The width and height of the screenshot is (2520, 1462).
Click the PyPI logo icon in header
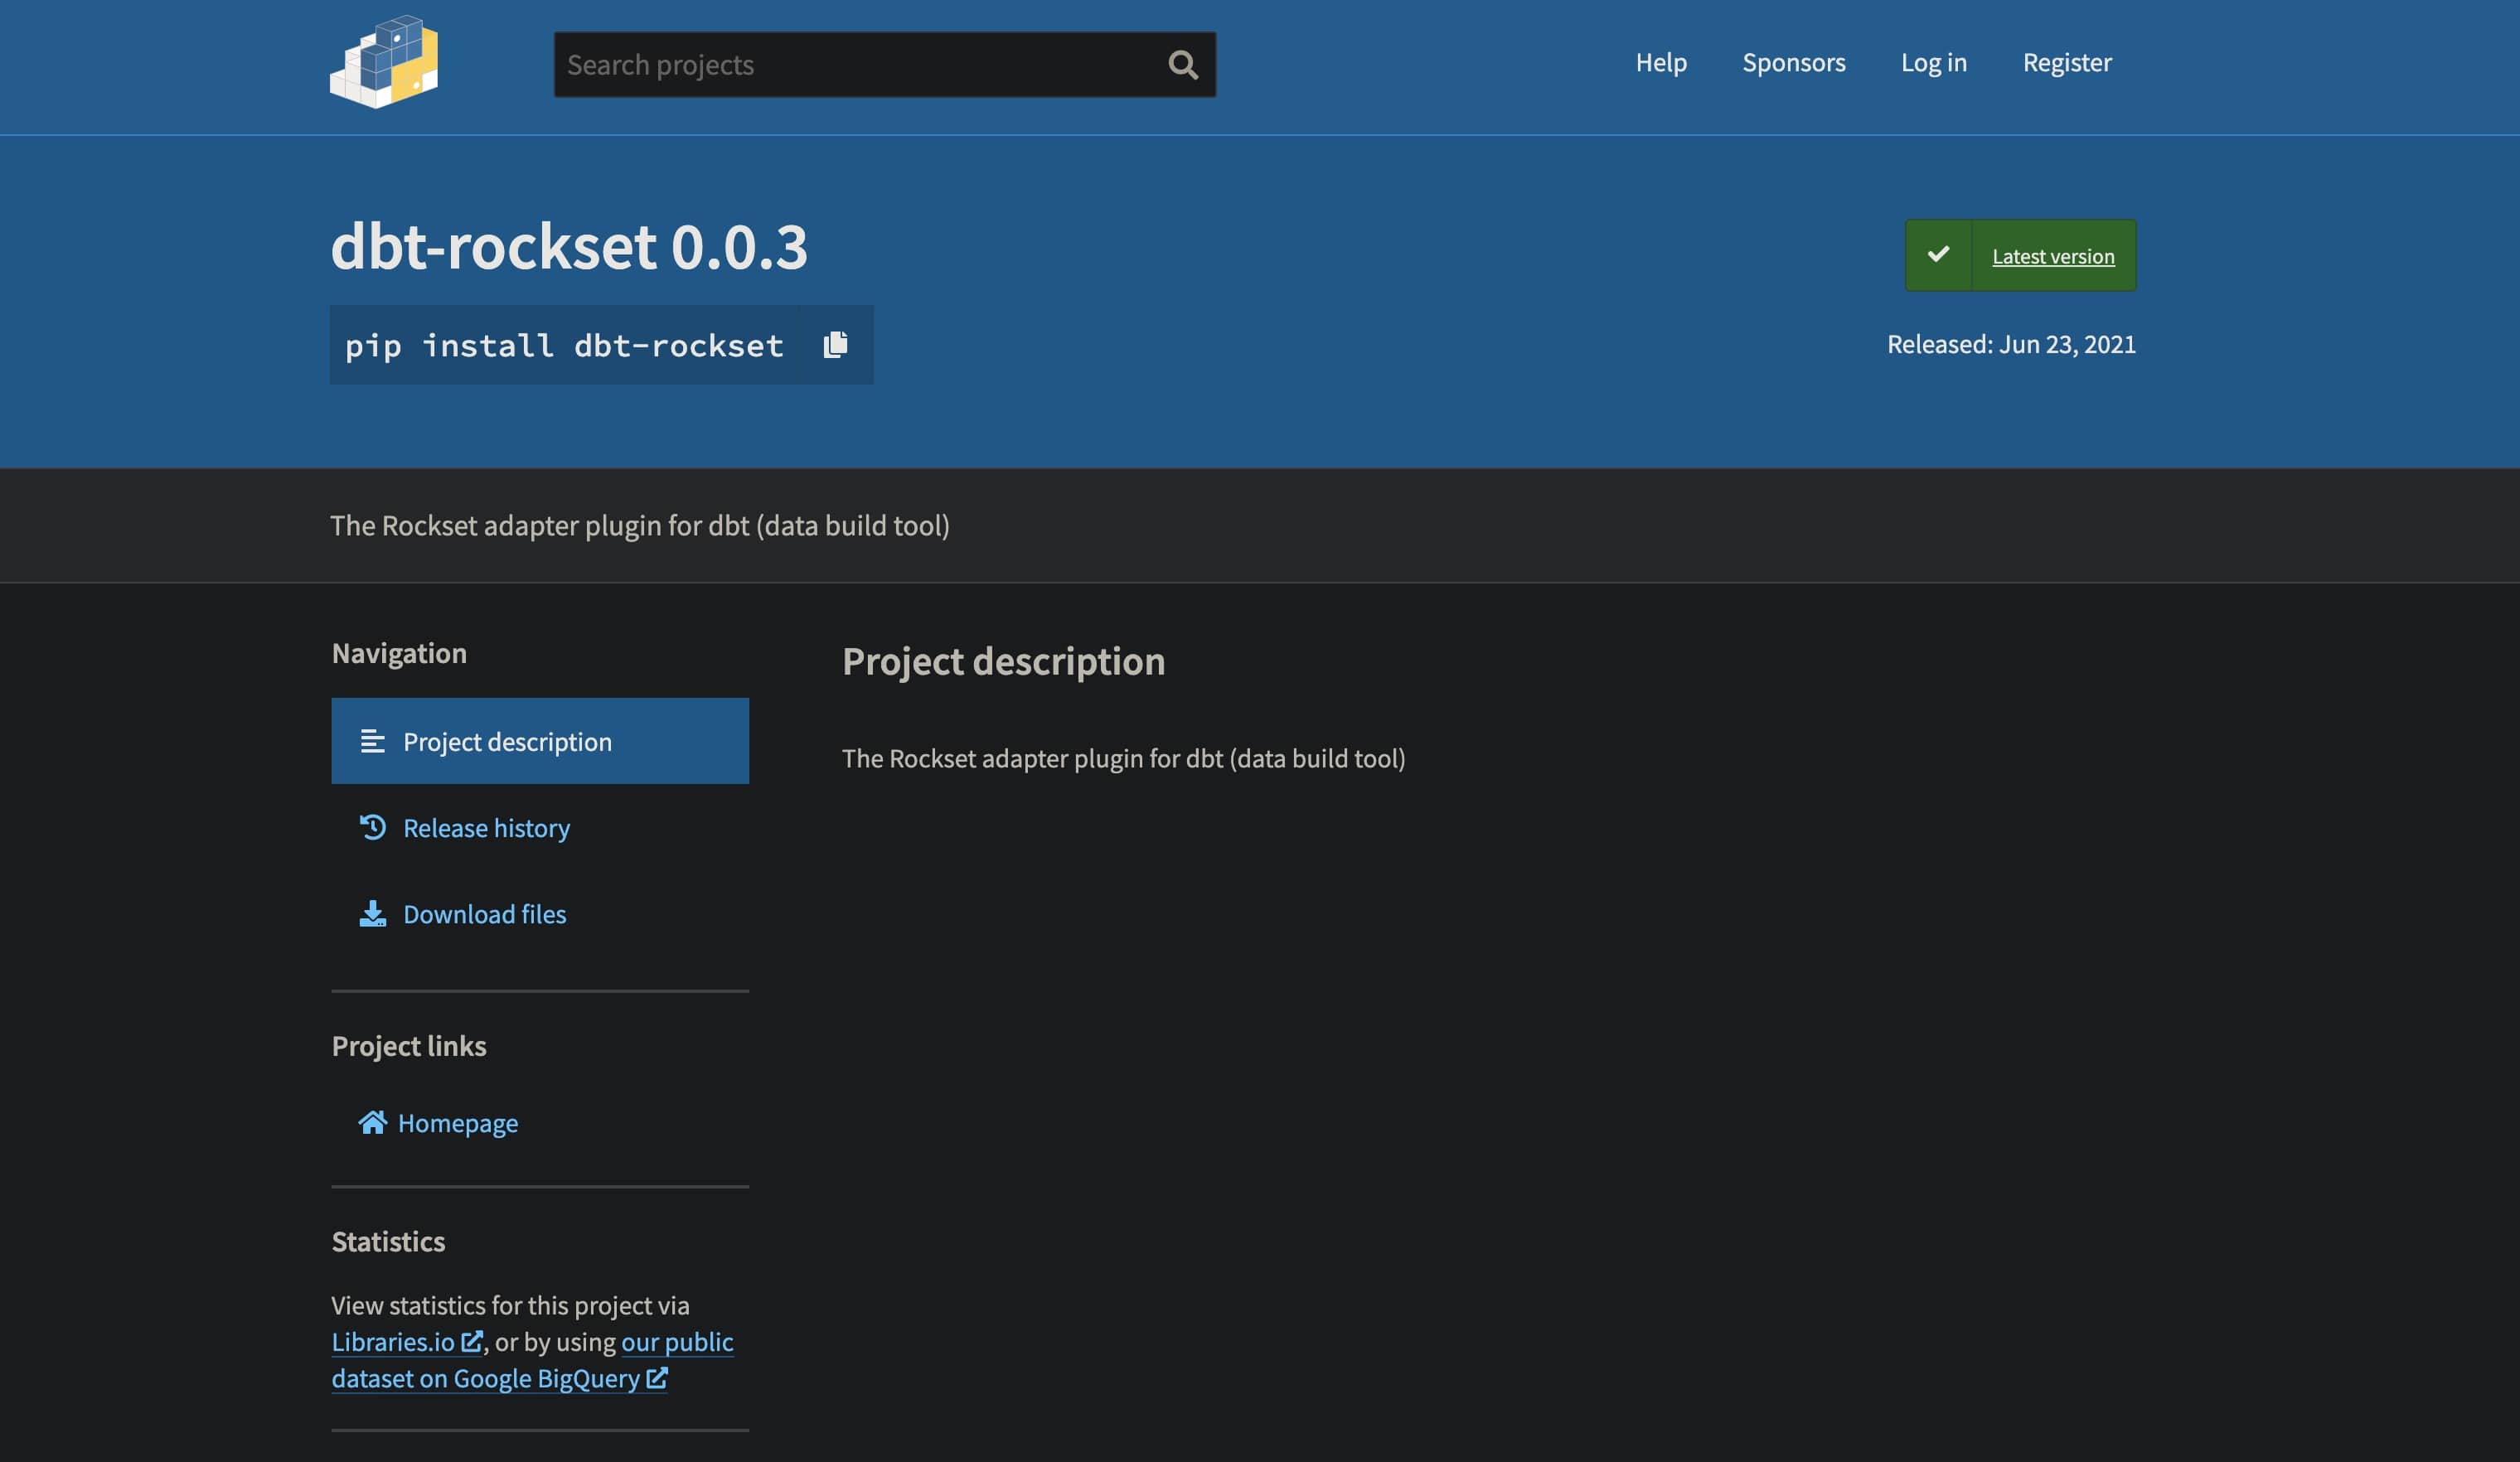coord(383,63)
